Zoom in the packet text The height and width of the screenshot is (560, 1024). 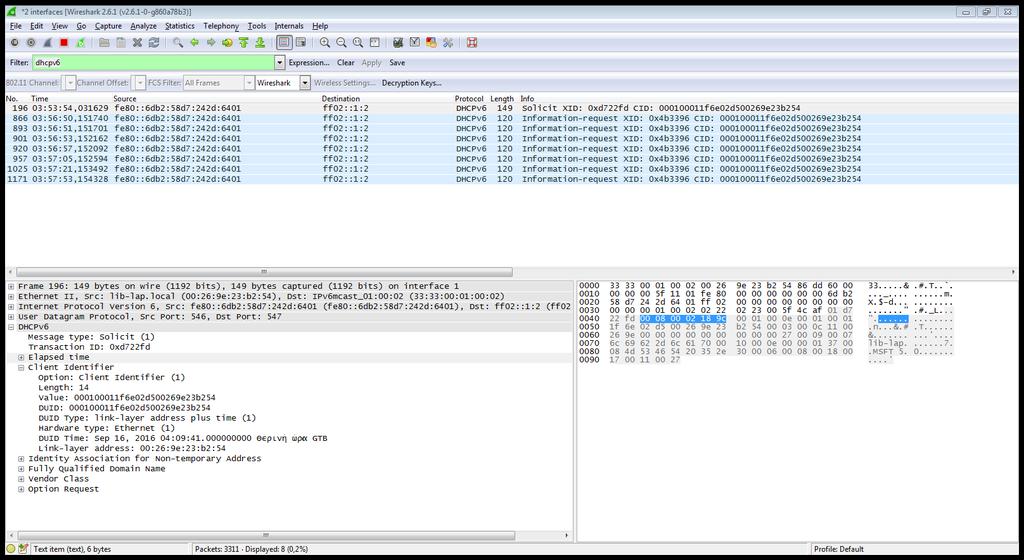[325, 42]
